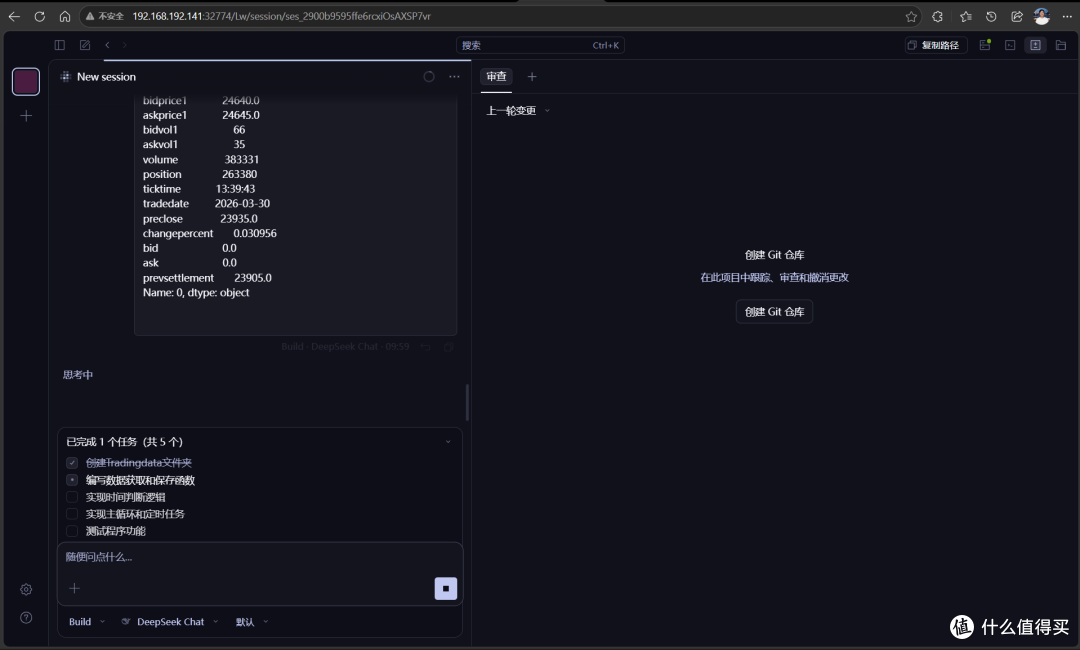The image size is (1080, 650).
Task: Stop generation with the square stop button
Action: click(446, 588)
